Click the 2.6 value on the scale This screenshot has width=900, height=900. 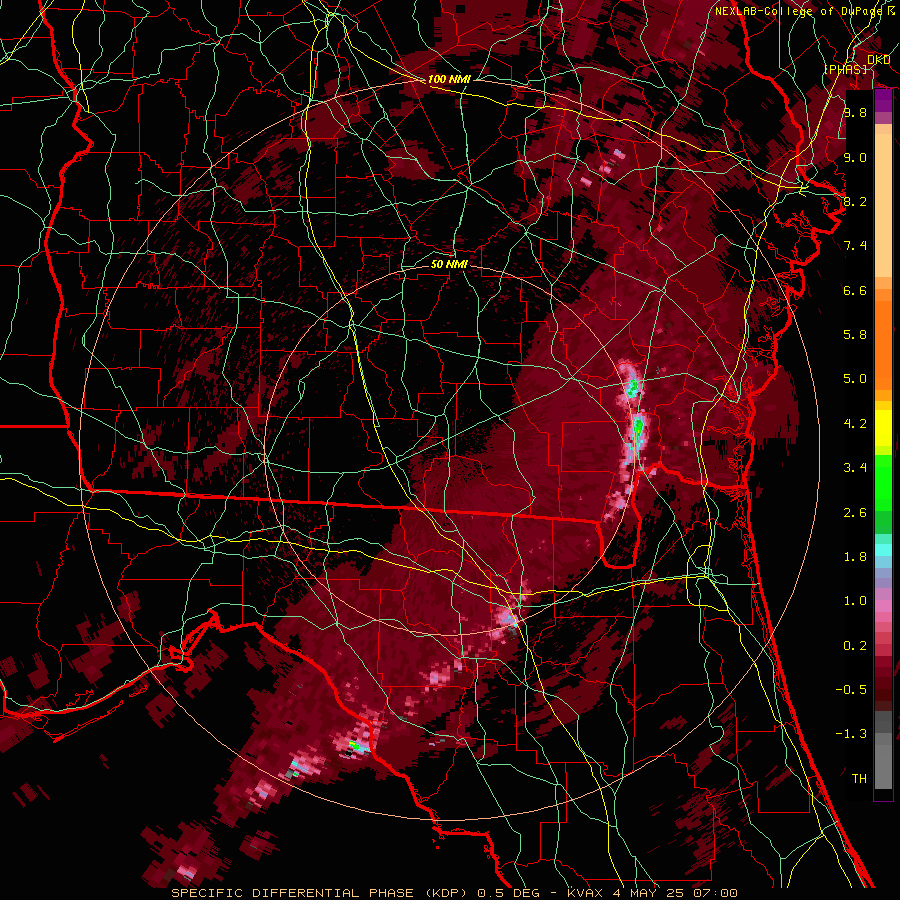pyautogui.click(x=855, y=513)
